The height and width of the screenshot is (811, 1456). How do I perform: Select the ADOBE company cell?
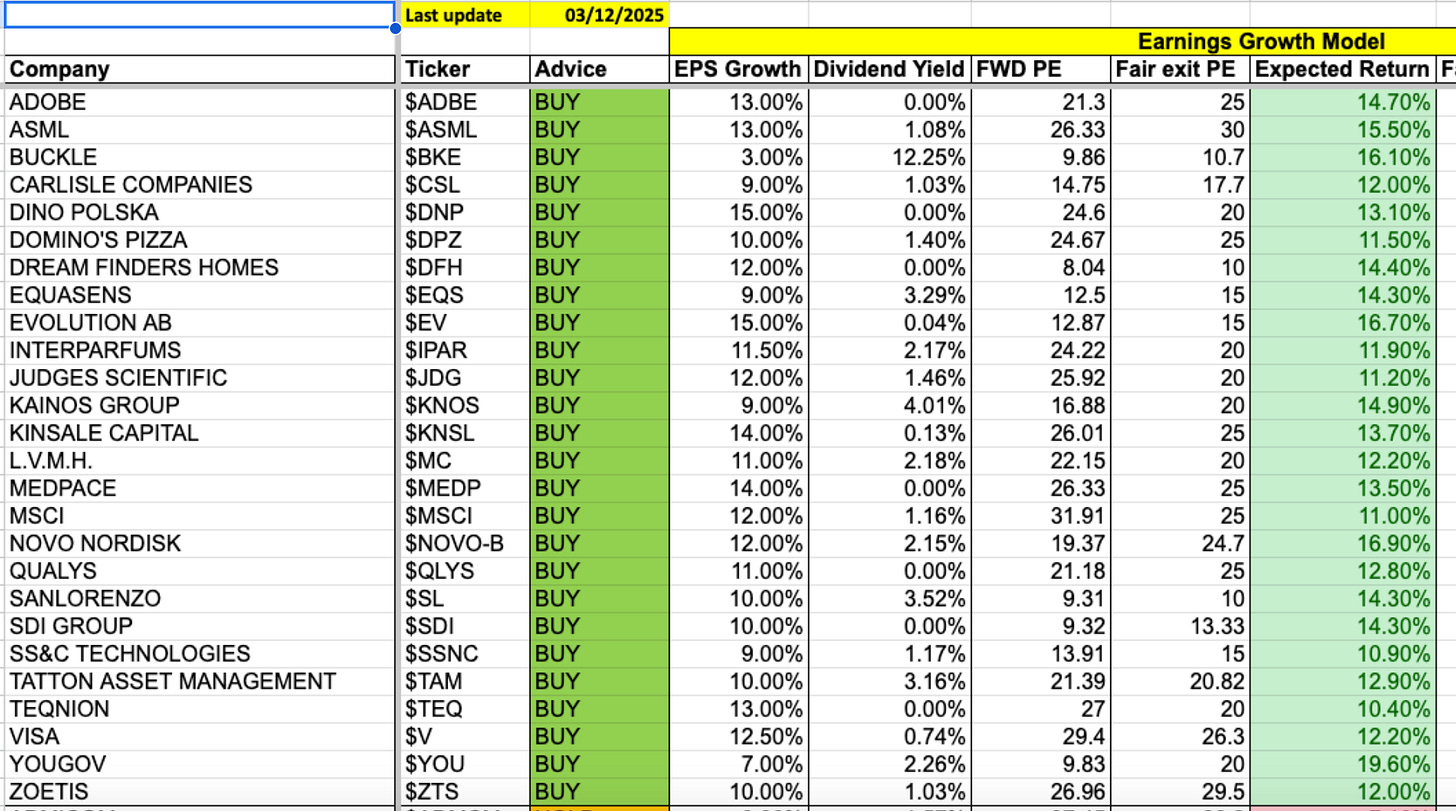pos(199,102)
